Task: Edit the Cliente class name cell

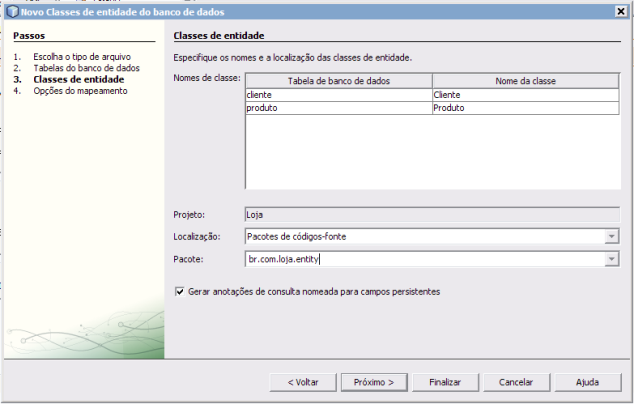Action: pyautogui.click(x=525, y=94)
